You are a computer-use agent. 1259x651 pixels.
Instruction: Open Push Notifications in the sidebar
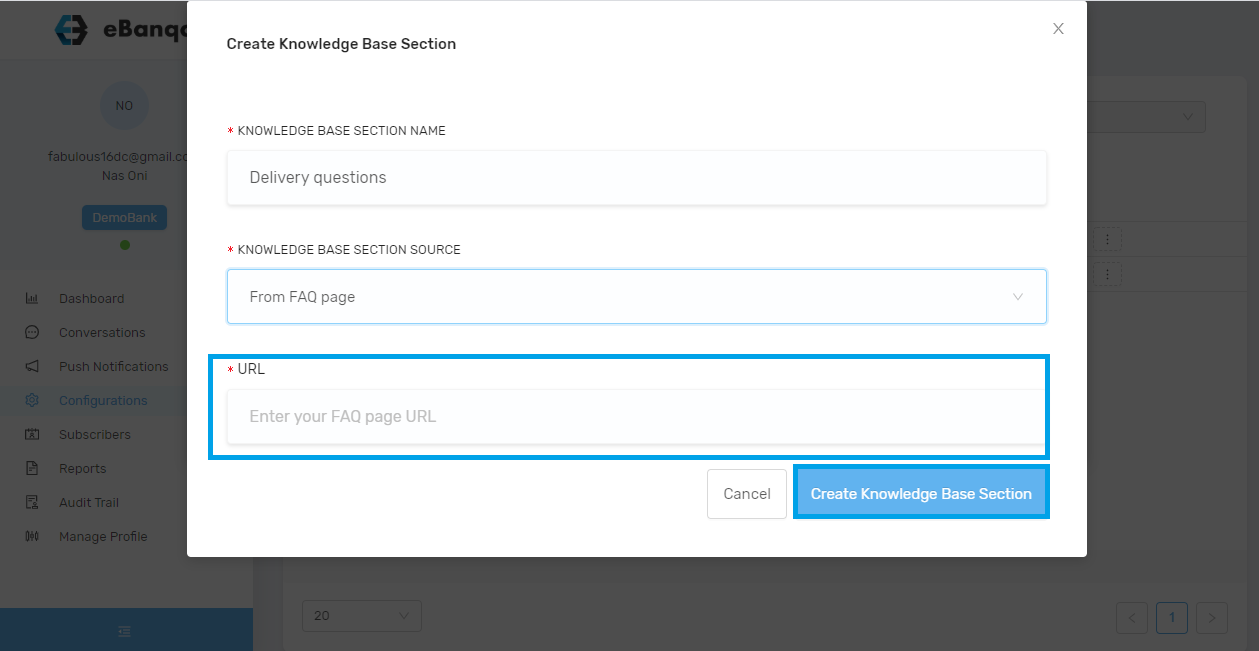pos(113,366)
